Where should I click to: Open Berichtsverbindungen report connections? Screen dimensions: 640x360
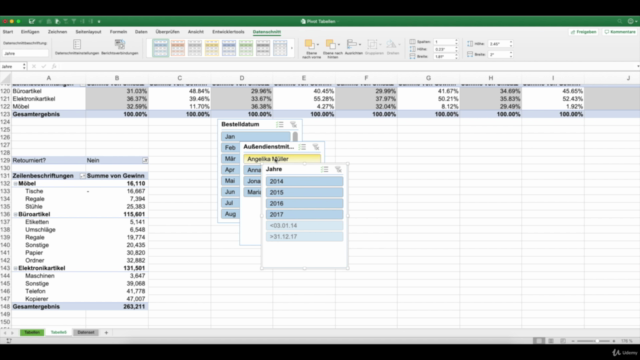coord(120,47)
